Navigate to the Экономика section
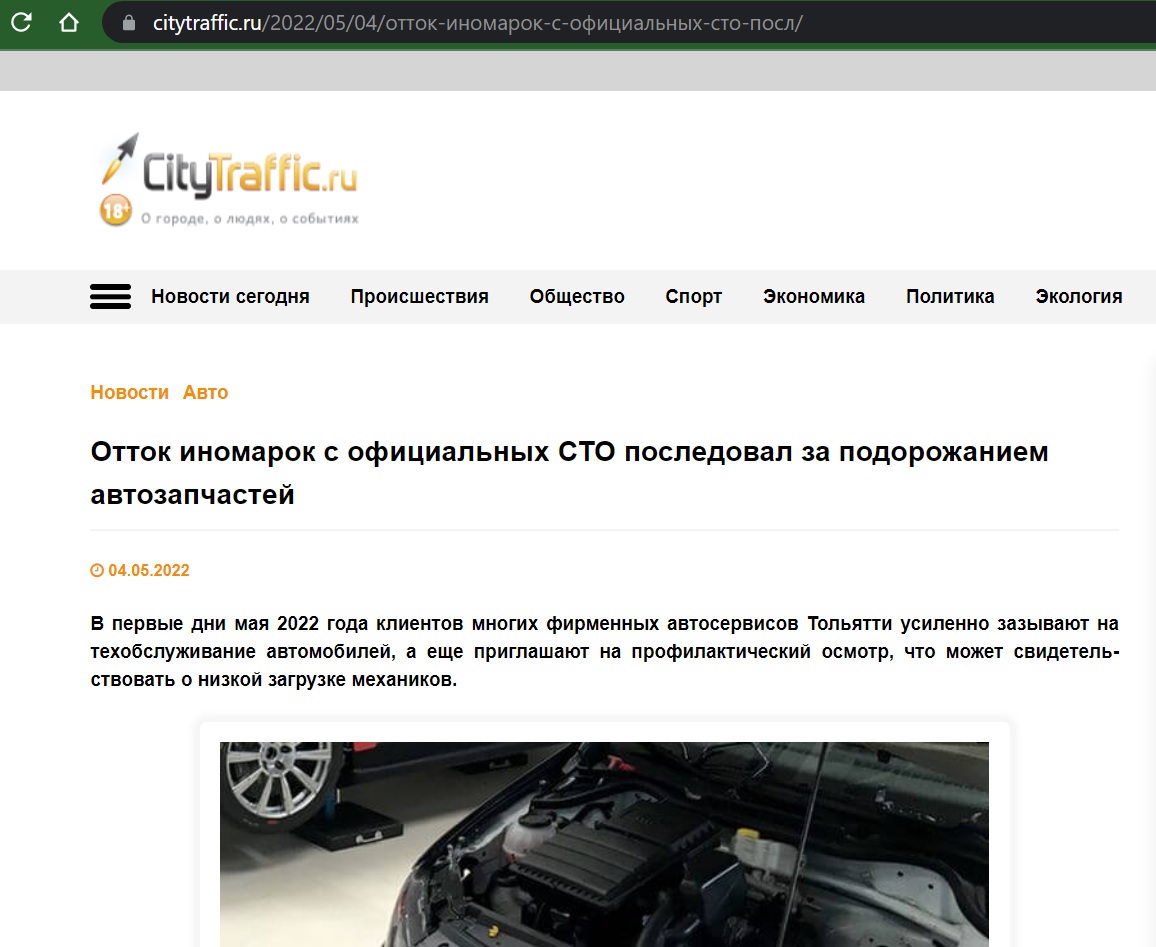Screen dimensions: 1156x947 pos(813,297)
